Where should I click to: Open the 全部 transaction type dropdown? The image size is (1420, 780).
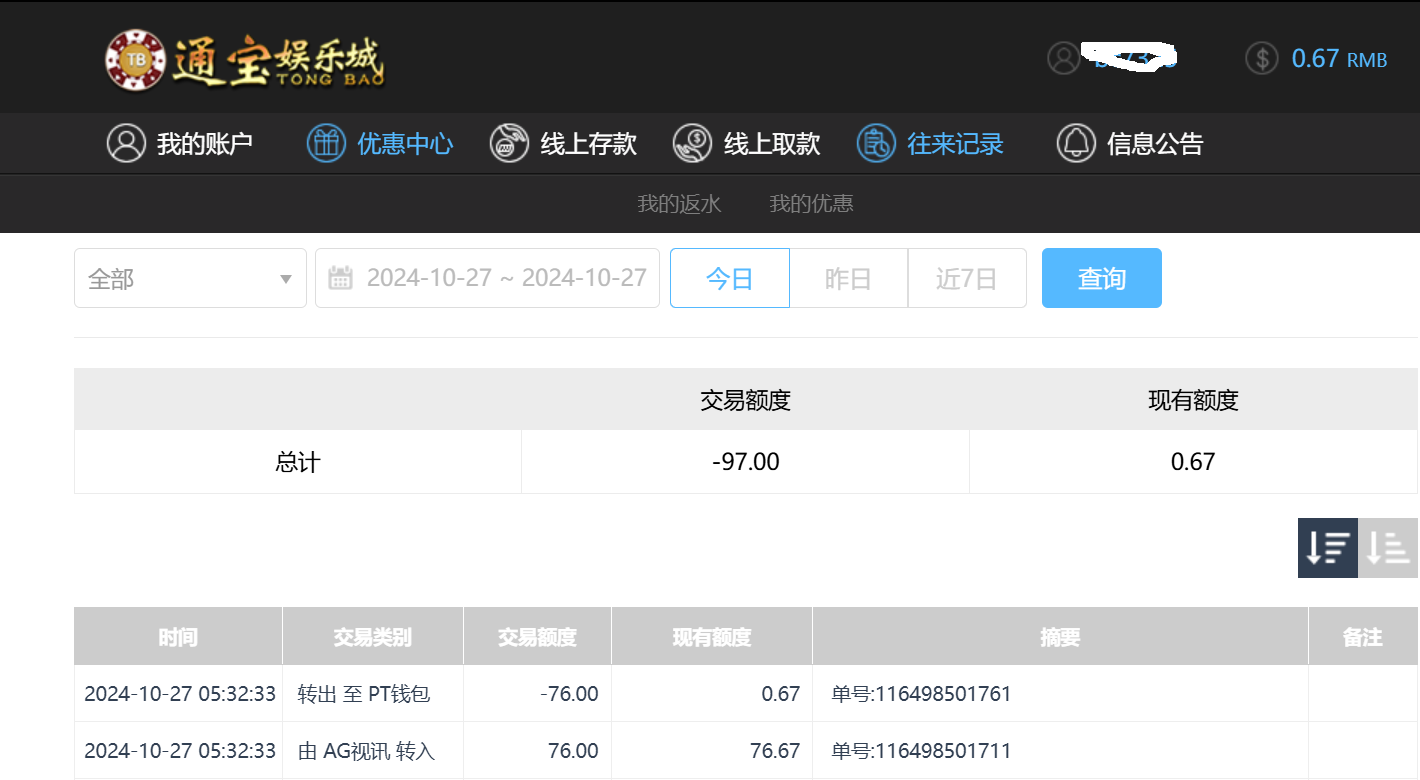point(190,278)
